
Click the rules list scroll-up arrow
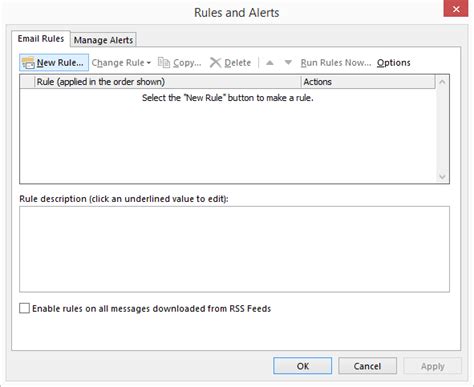pyautogui.click(x=442, y=82)
